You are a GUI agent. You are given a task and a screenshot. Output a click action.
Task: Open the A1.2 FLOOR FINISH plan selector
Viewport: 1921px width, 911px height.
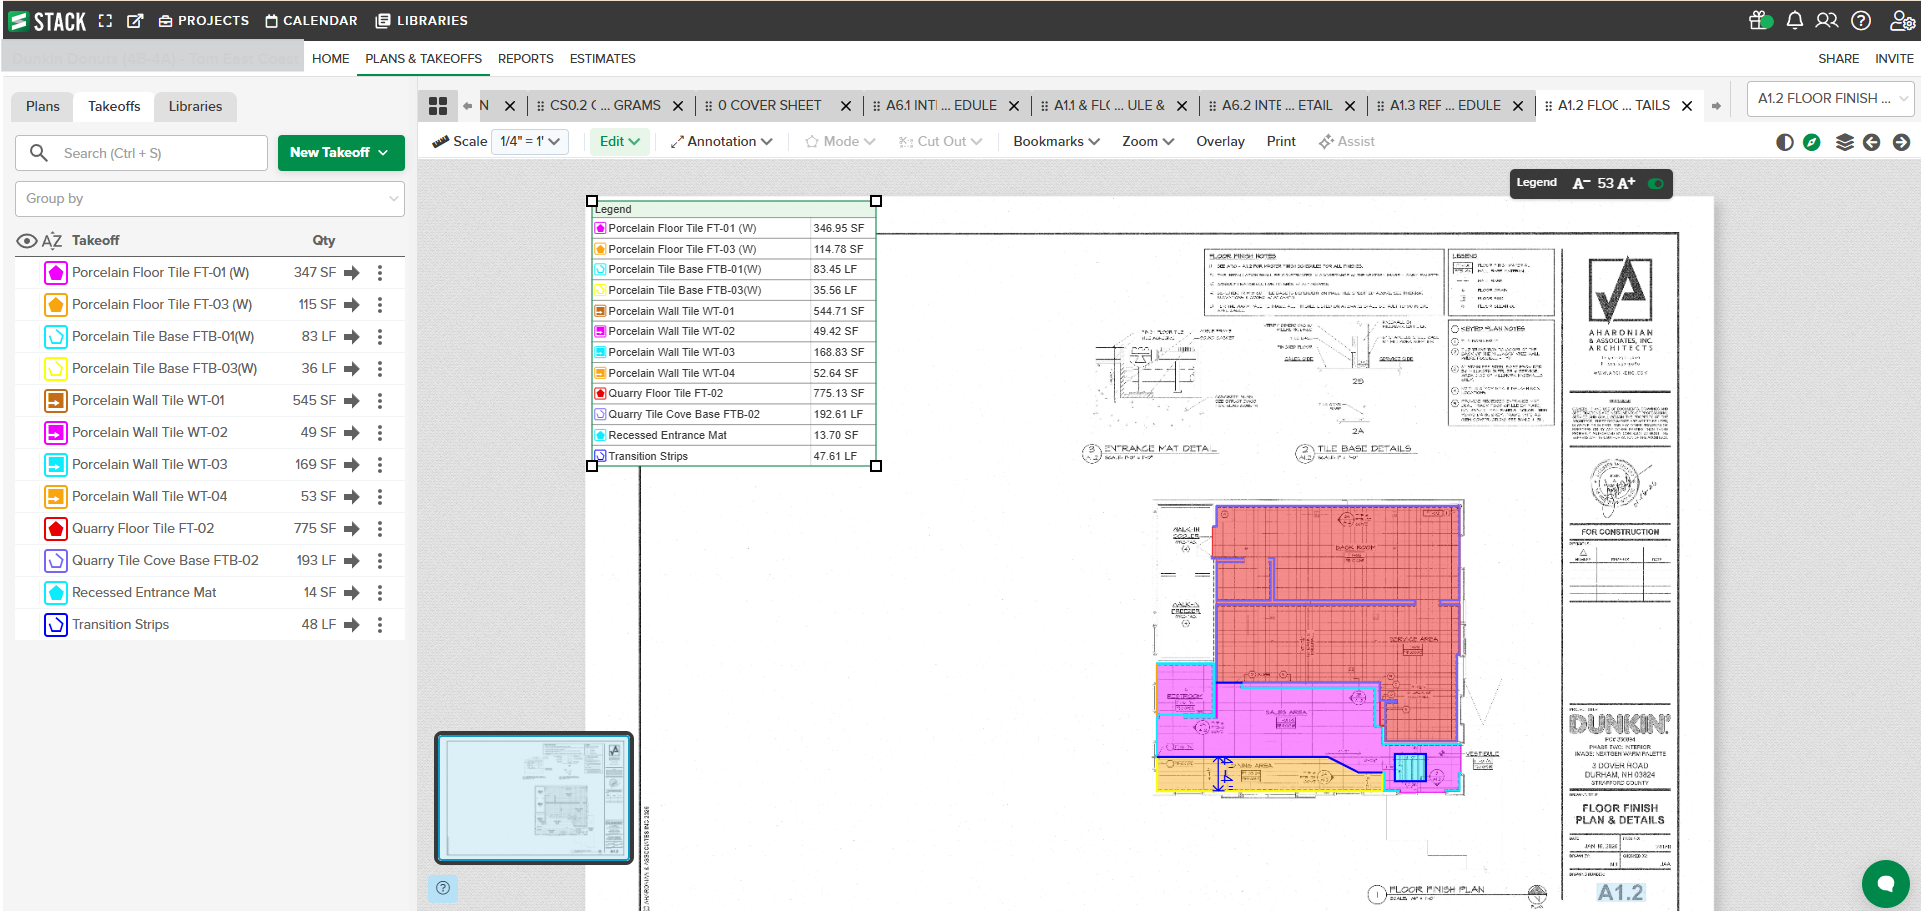pos(1830,99)
